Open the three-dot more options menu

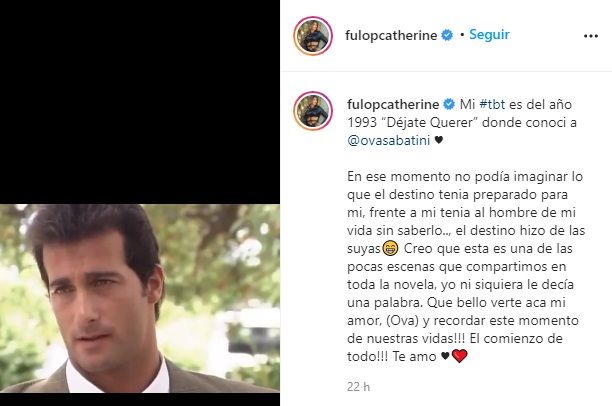coord(591,36)
